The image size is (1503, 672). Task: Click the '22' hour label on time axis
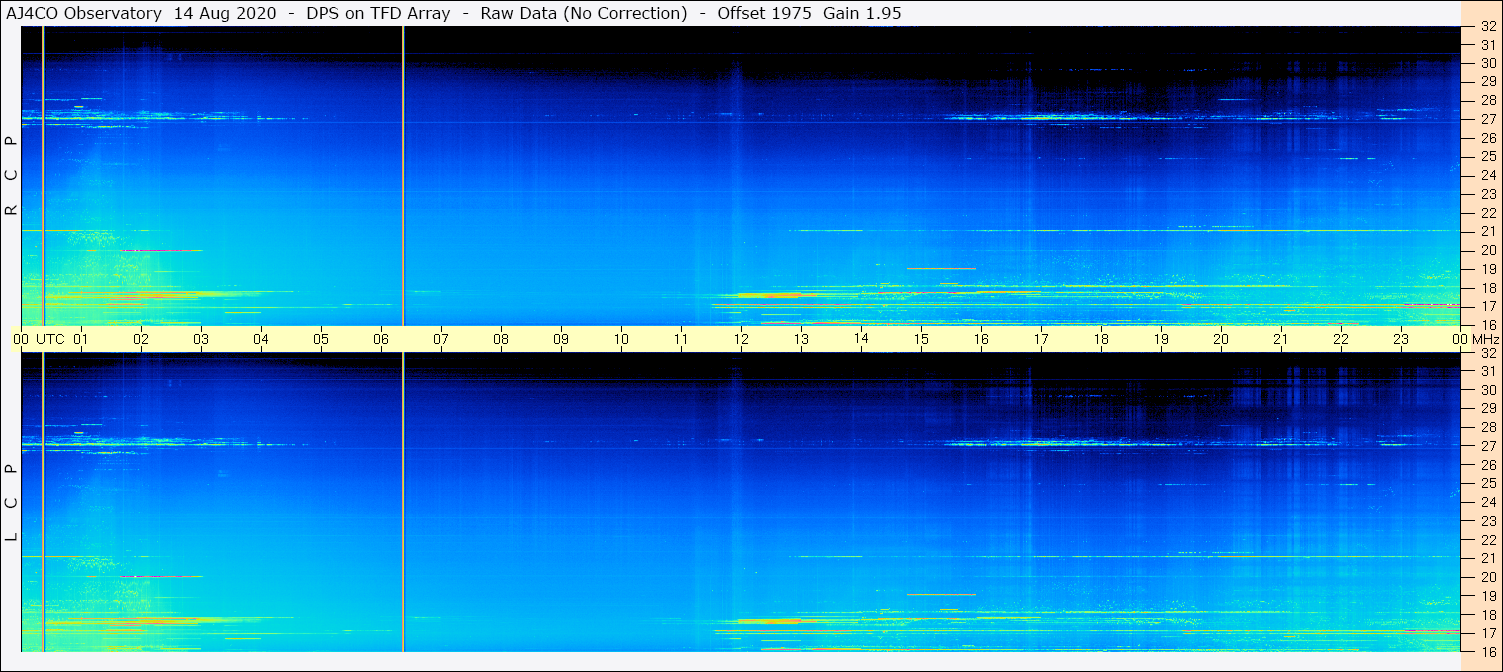tap(1341, 339)
